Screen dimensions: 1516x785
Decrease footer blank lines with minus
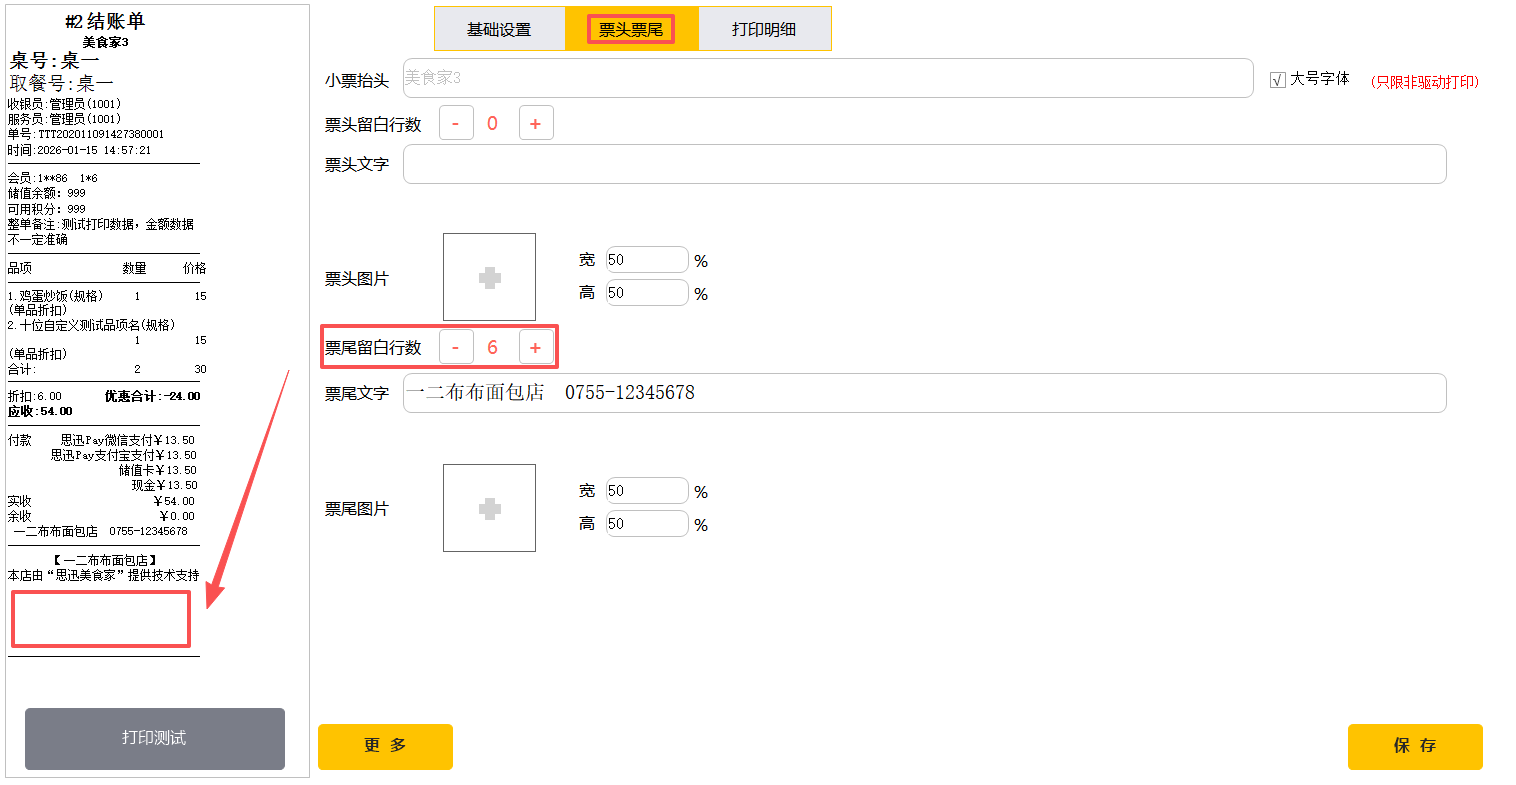pyautogui.click(x=456, y=347)
